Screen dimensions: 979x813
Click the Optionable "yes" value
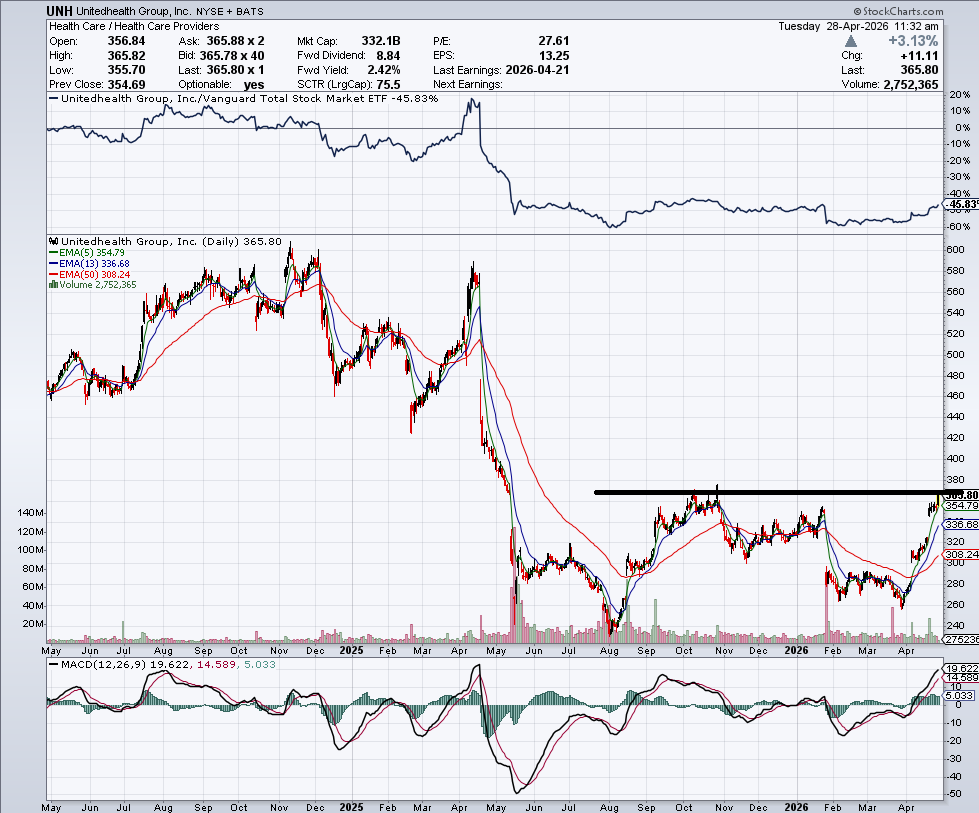tap(253, 85)
